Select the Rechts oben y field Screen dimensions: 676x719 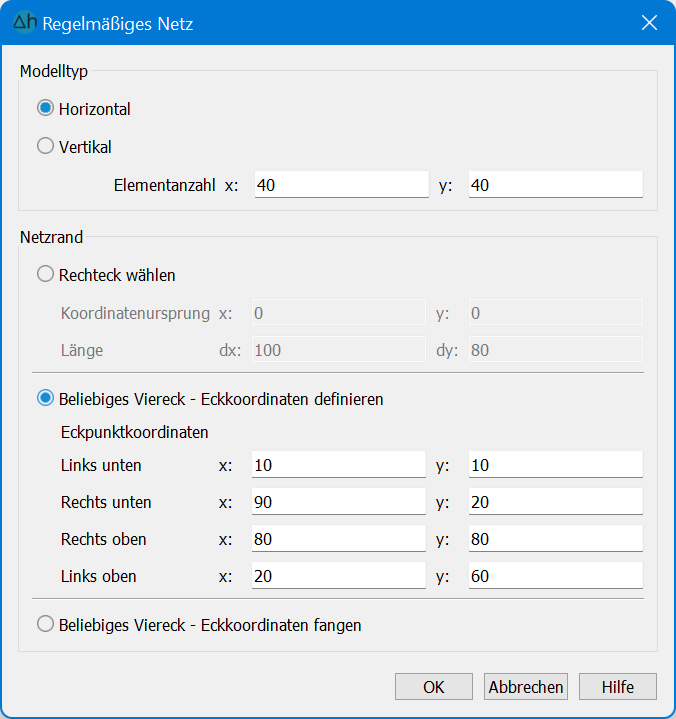555,539
